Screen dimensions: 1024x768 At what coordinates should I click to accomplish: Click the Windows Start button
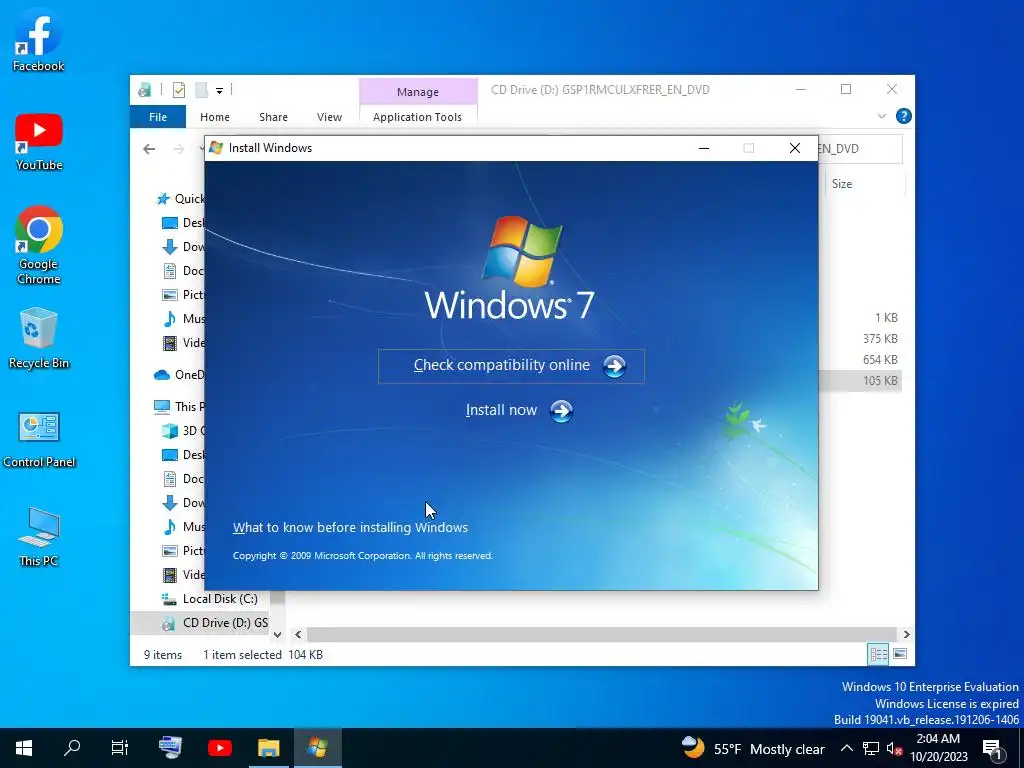(x=24, y=748)
